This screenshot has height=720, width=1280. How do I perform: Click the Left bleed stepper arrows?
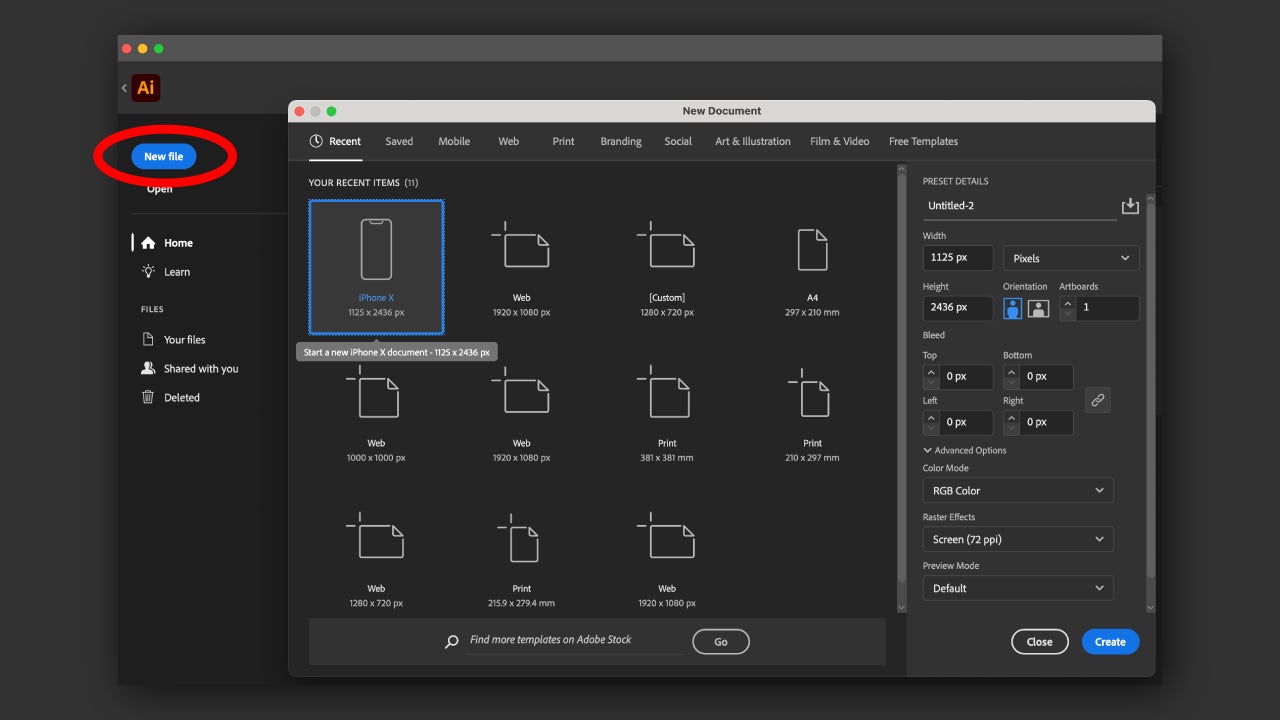pyautogui.click(x=931, y=422)
